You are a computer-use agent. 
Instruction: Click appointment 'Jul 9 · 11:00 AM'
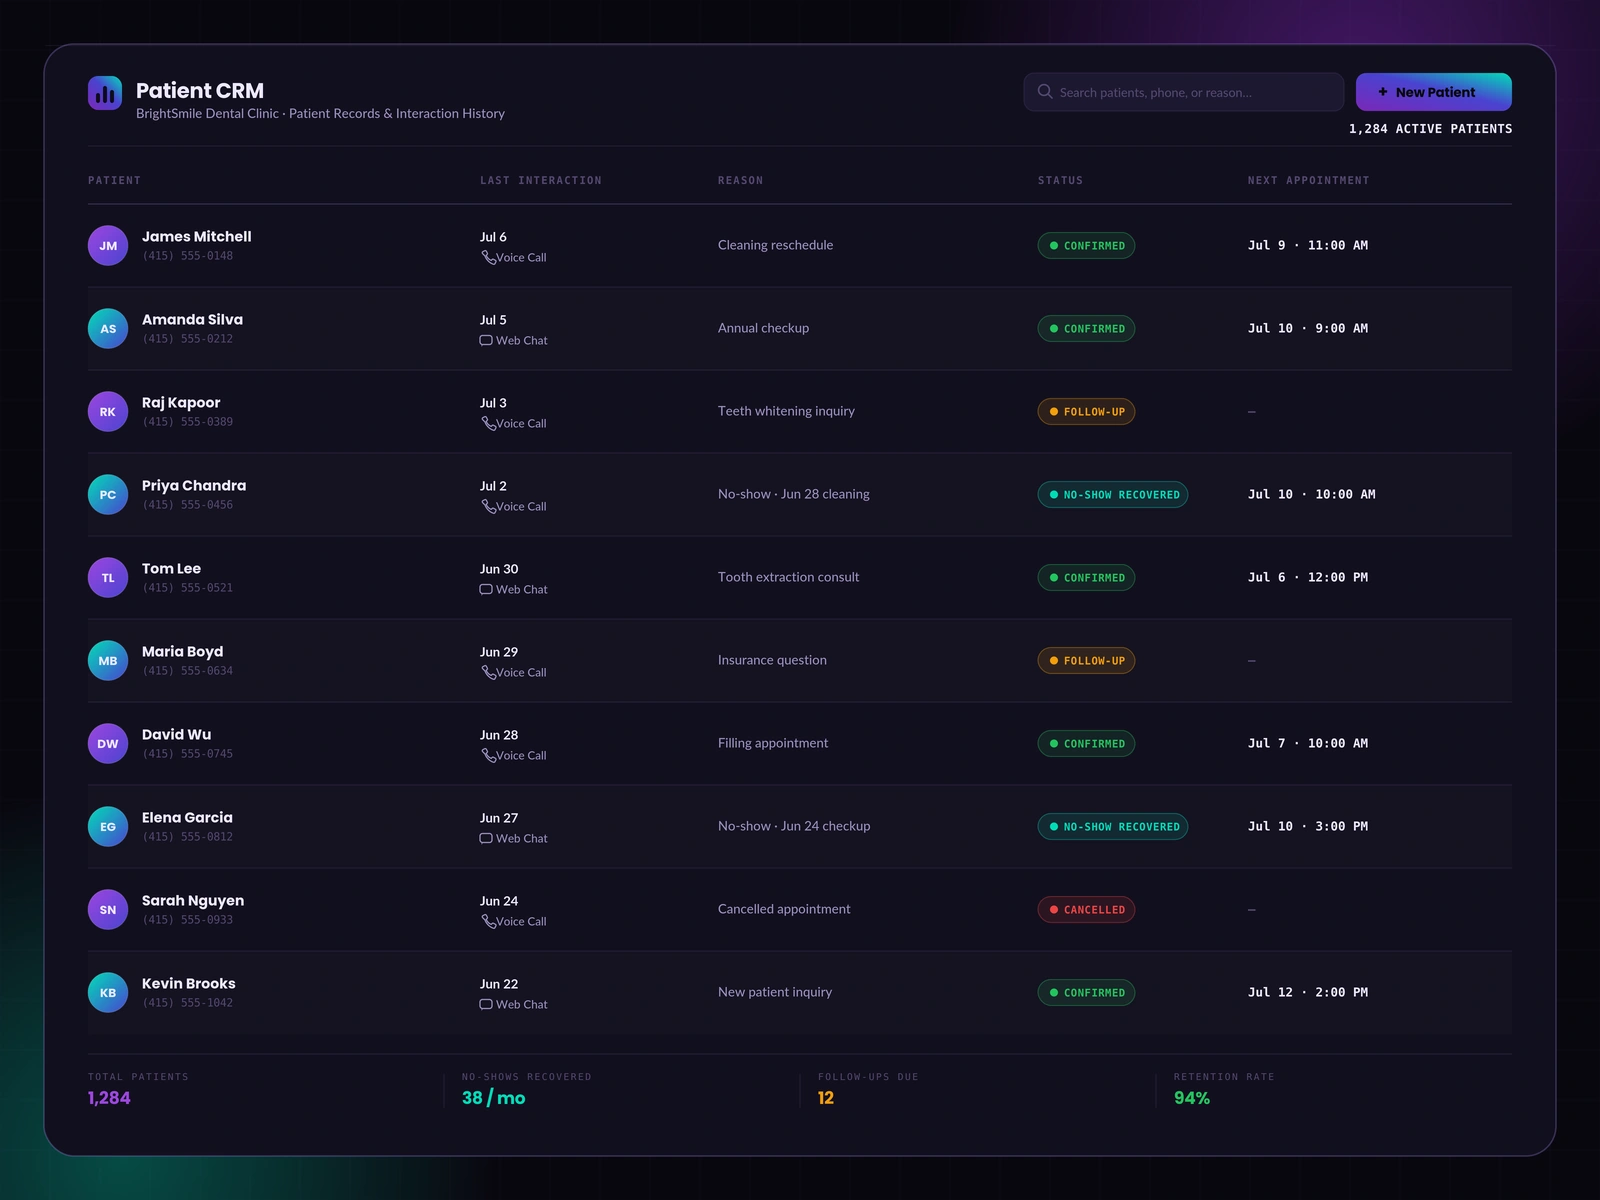1308,245
